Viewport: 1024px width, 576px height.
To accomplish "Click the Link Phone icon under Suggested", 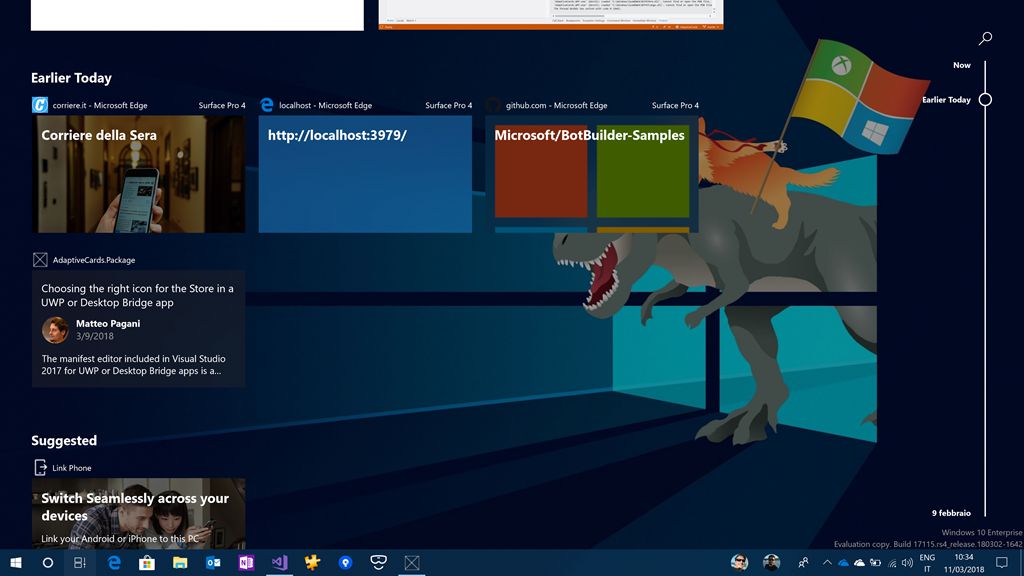I will (40, 468).
